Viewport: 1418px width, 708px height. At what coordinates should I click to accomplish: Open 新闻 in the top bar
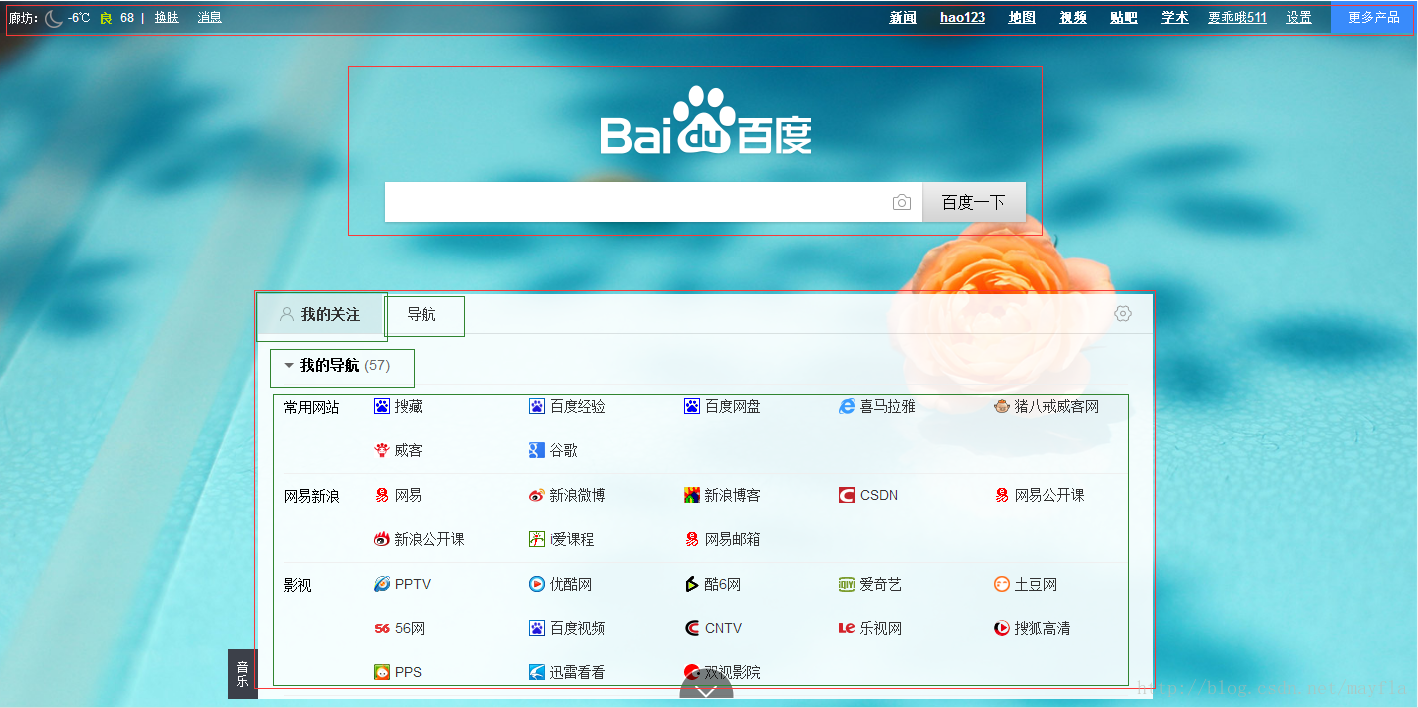click(x=903, y=17)
